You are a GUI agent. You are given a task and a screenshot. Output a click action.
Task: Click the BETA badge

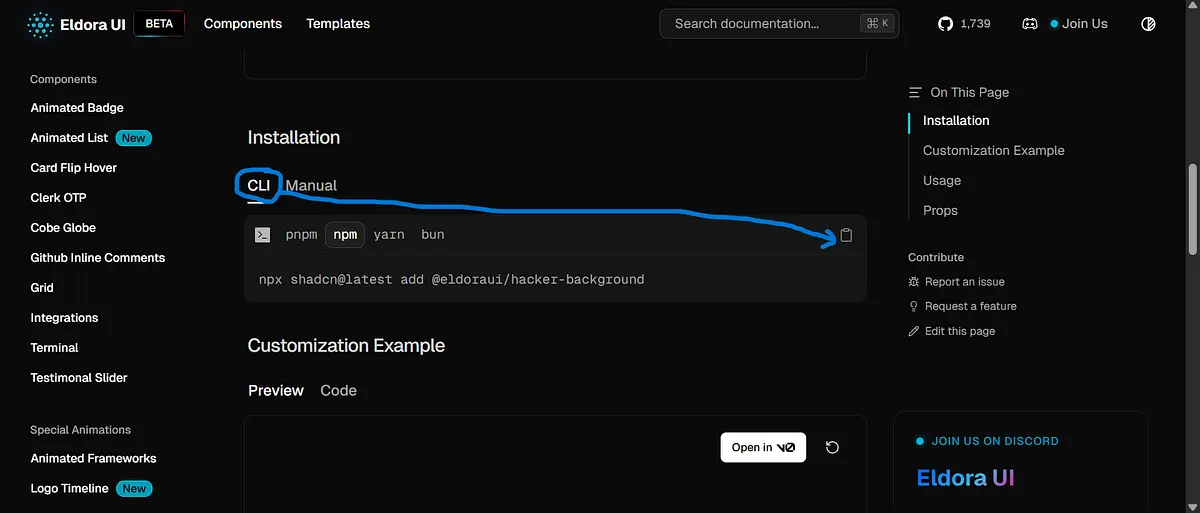pyautogui.click(x=159, y=24)
